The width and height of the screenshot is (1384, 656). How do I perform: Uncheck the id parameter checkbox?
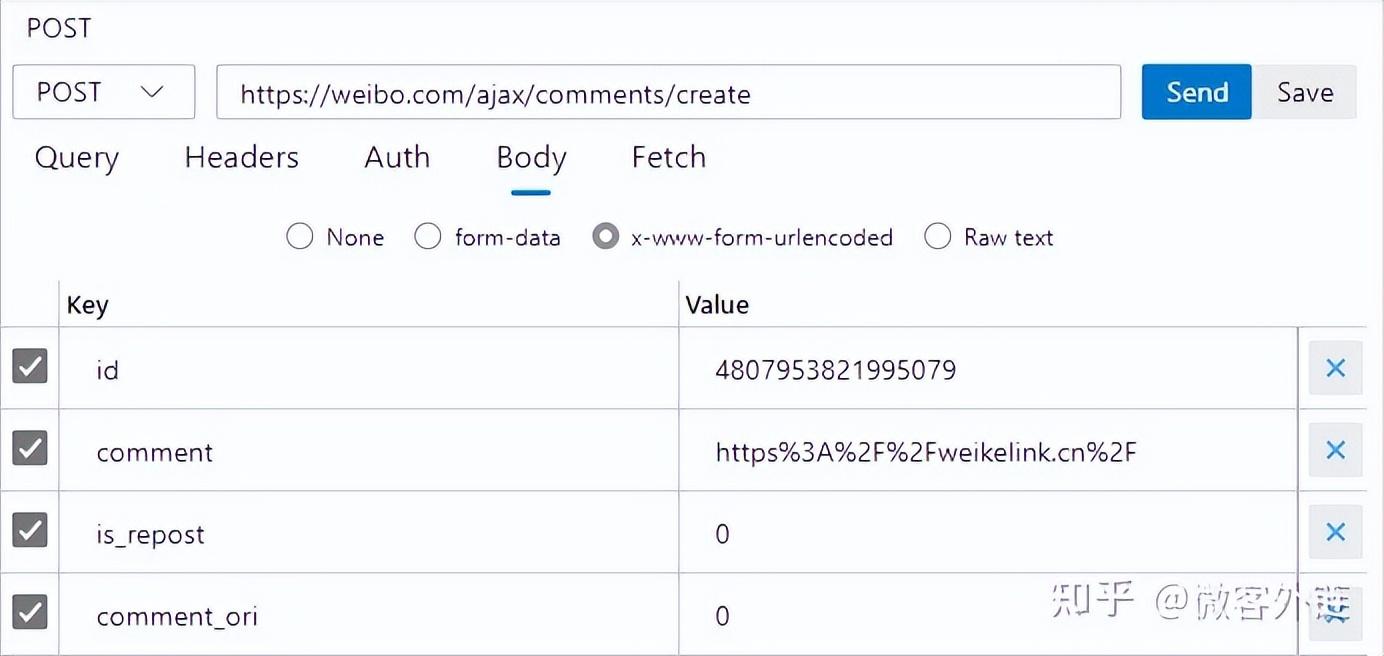click(x=30, y=366)
